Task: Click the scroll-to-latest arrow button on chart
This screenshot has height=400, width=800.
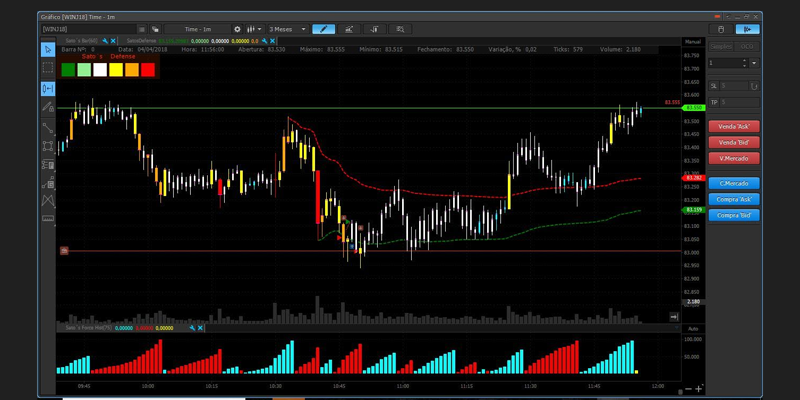Action: pyautogui.click(x=674, y=317)
